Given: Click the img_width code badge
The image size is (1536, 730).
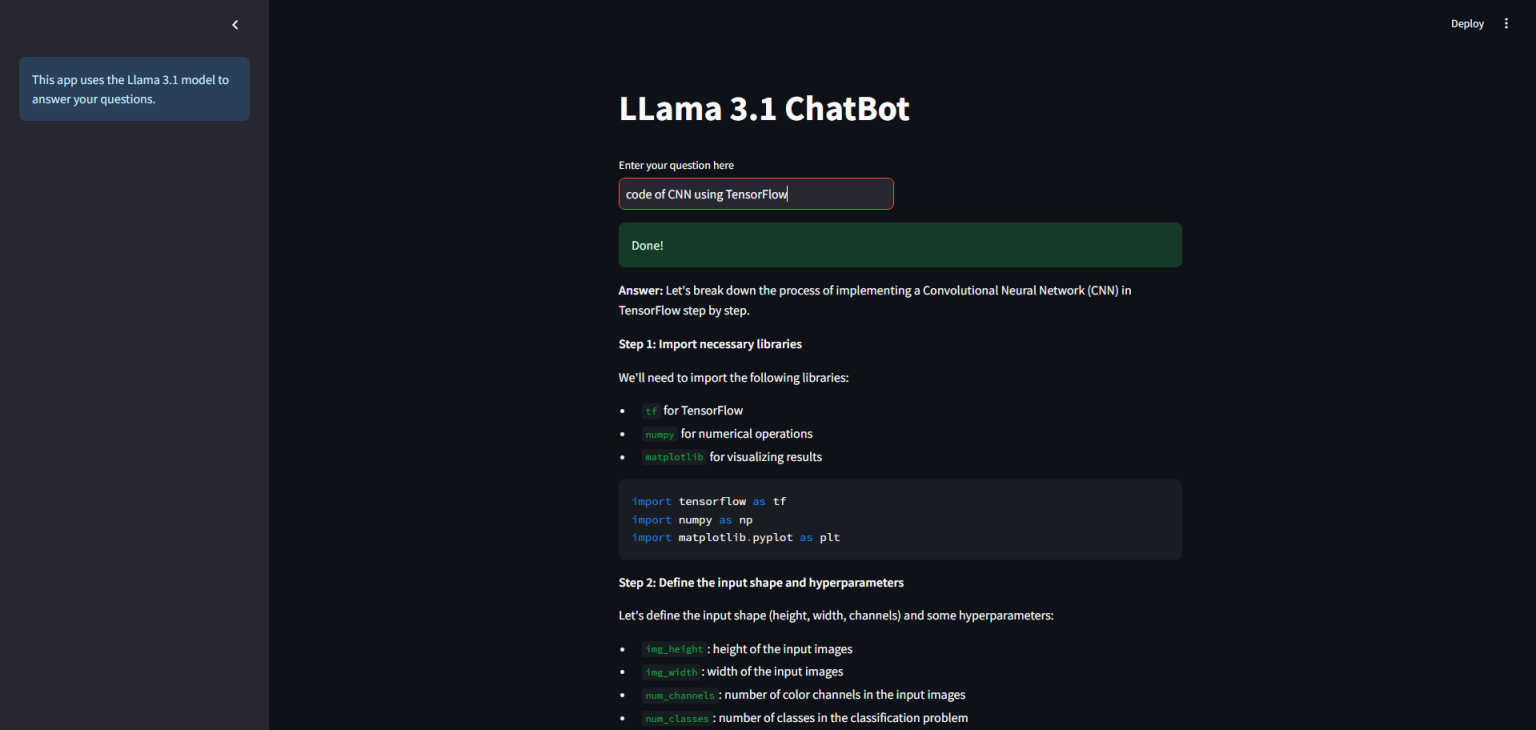Looking at the screenshot, I should click(671, 671).
